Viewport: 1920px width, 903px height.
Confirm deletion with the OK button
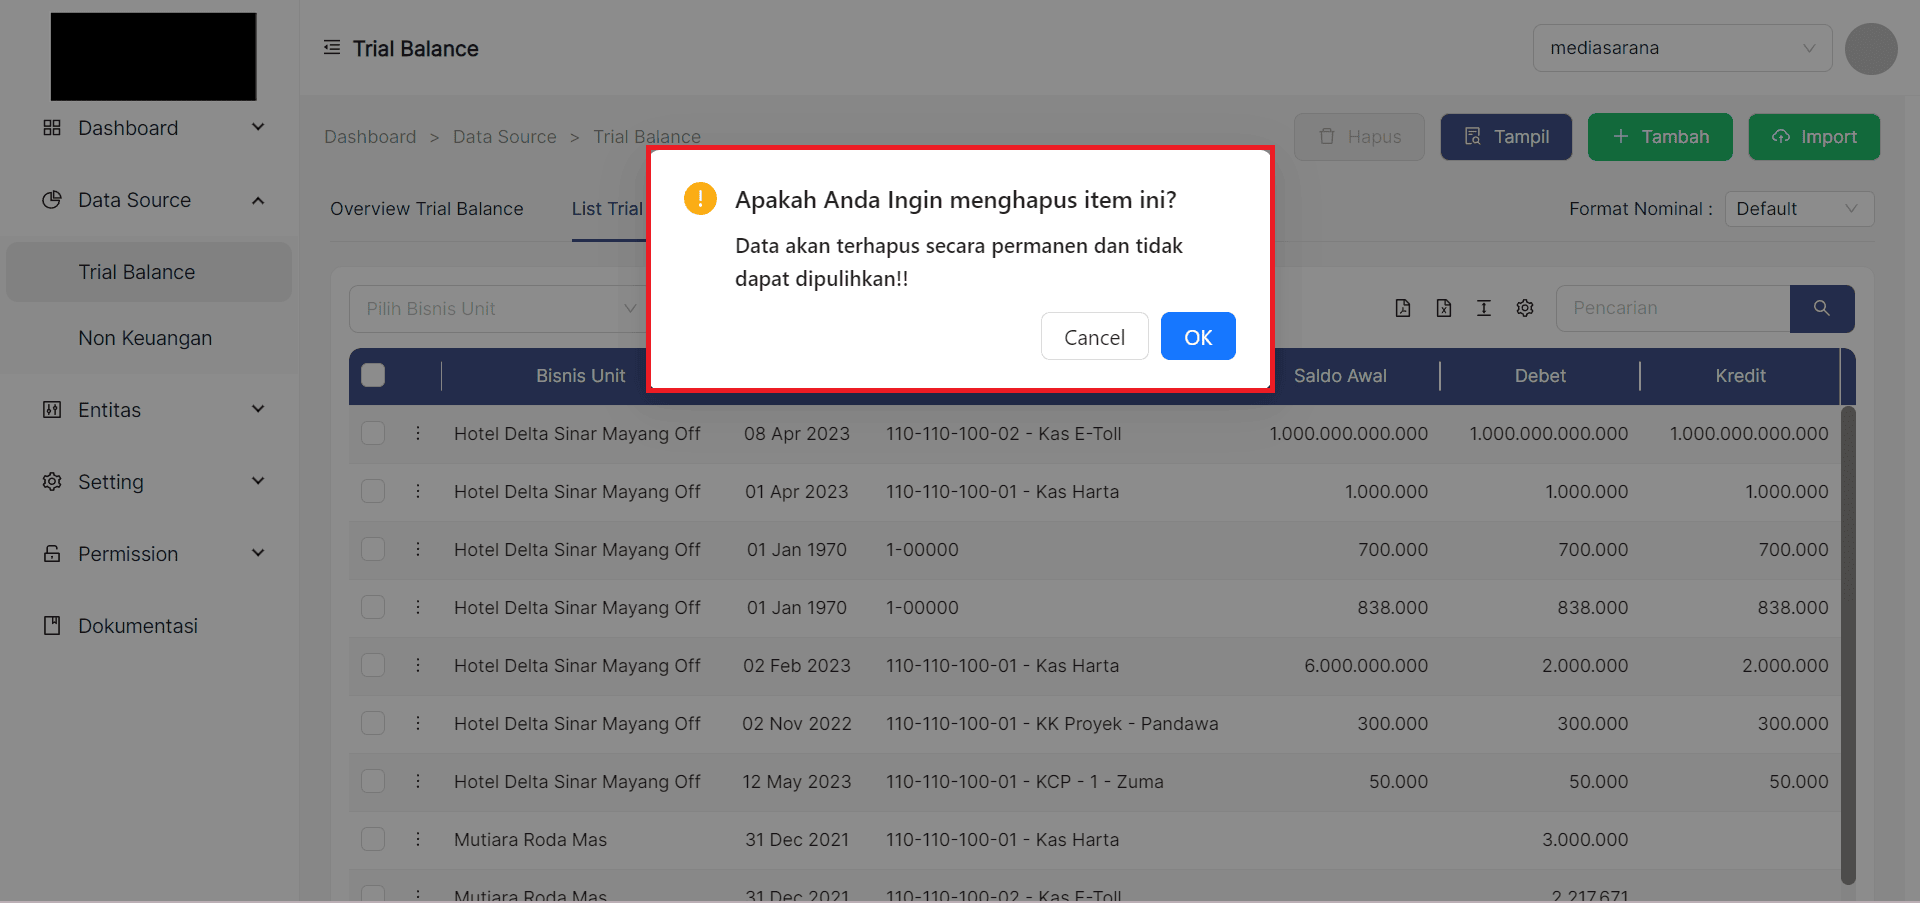coord(1197,337)
